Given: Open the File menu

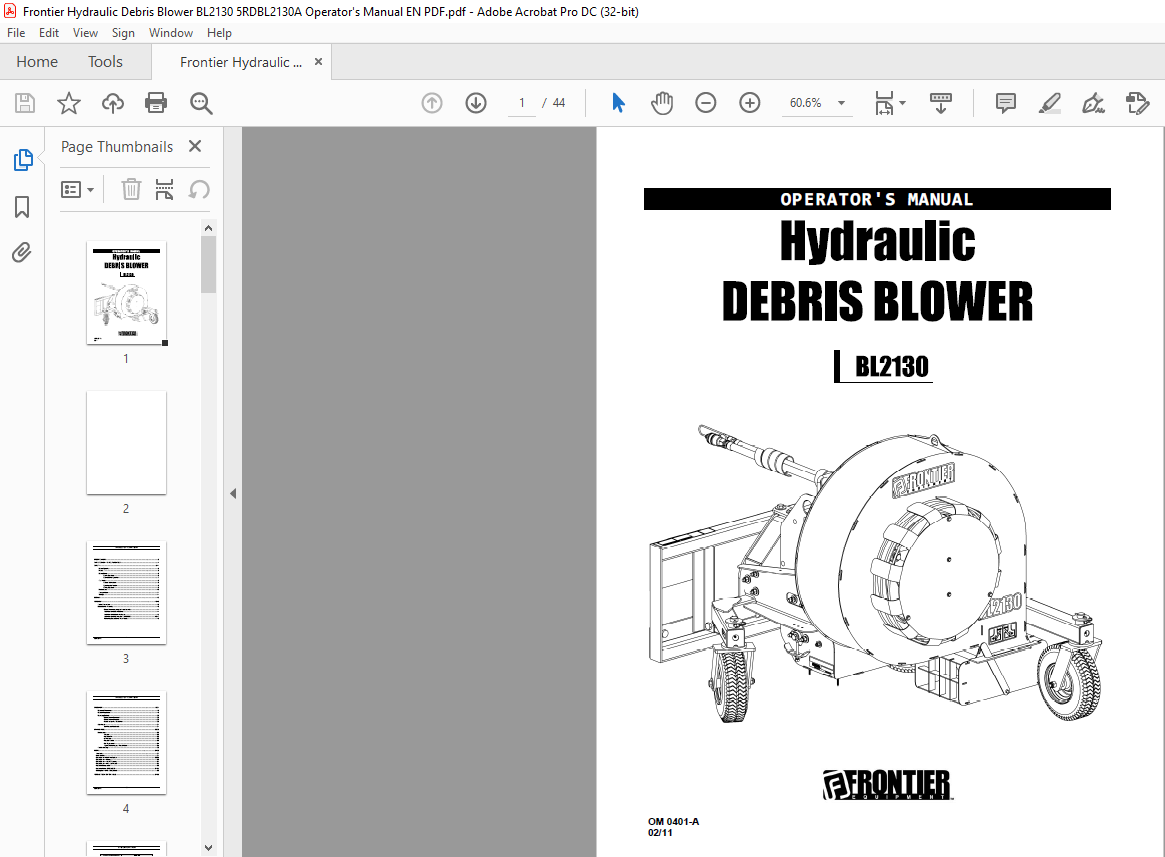Looking at the screenshot, I should (16, 33).
